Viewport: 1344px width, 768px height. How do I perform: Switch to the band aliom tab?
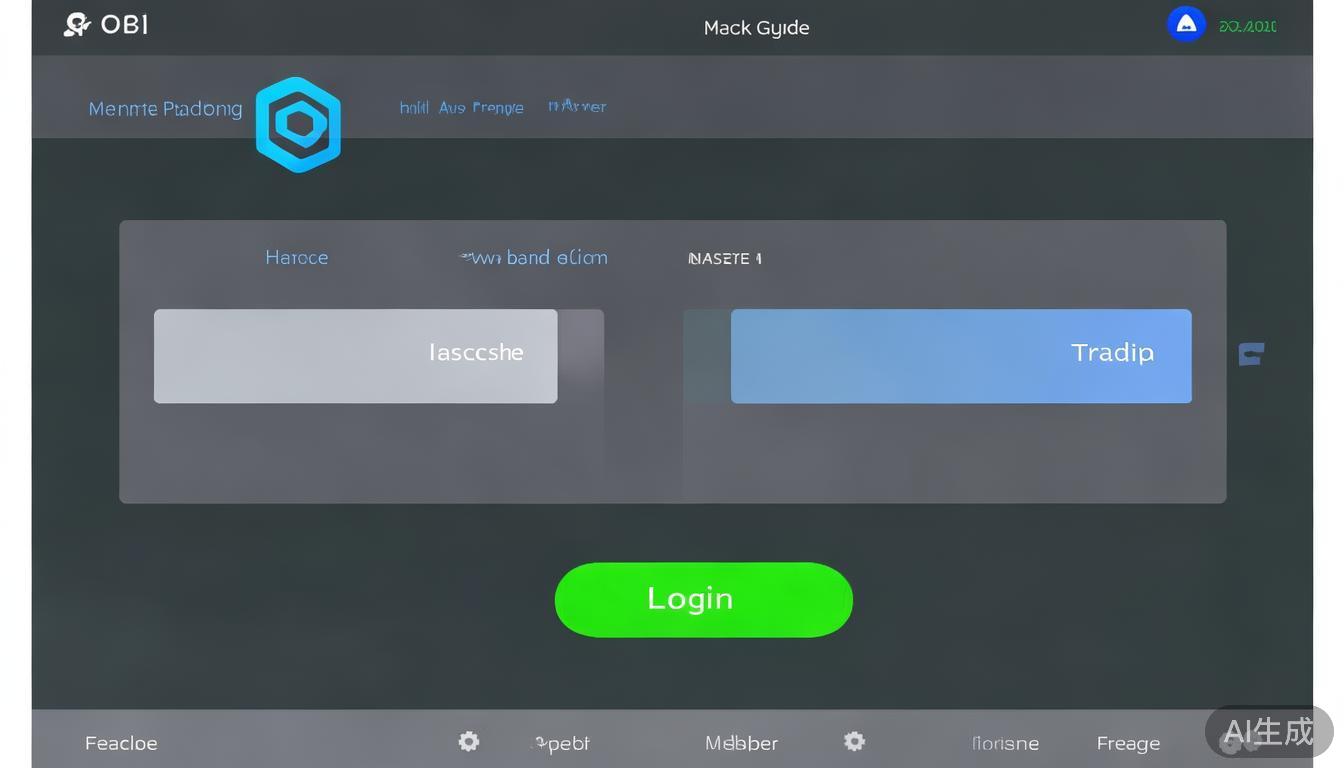point(534,258)
